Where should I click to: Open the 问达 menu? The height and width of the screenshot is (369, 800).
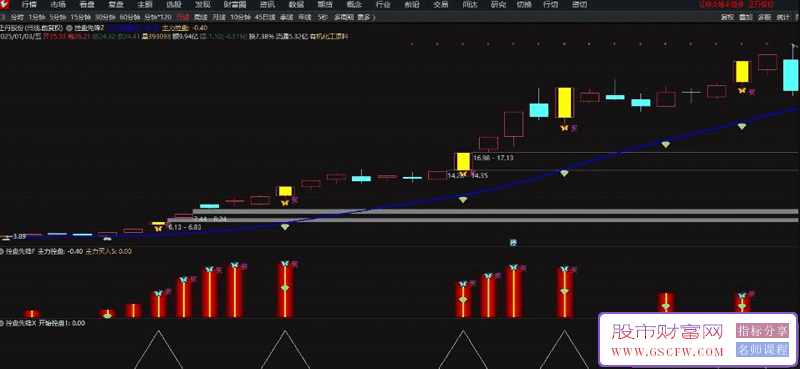[x=470, y=5]
